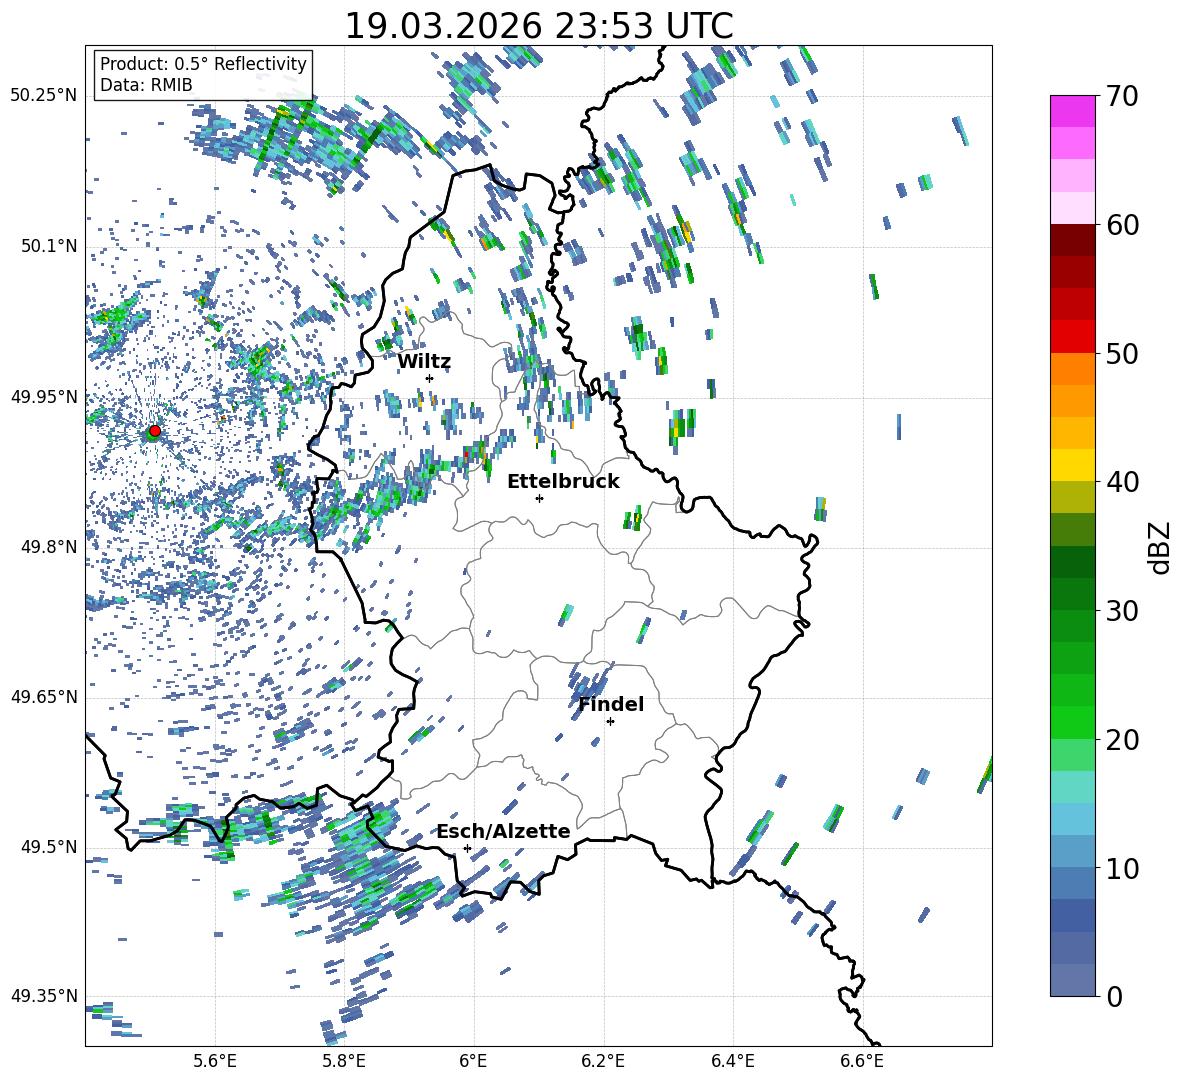Select the Ettelbruck station cross marker
Image resolution: width=1184 pixels, height=1081 pixels.
[539, 498]
